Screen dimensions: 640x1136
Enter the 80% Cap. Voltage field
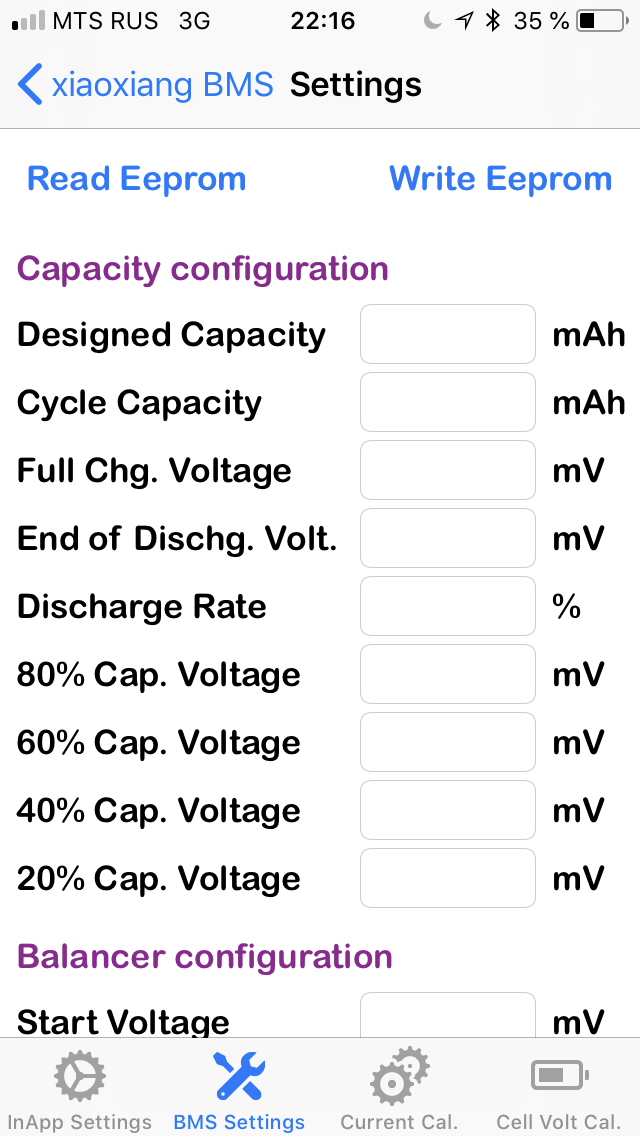(447, 674)
